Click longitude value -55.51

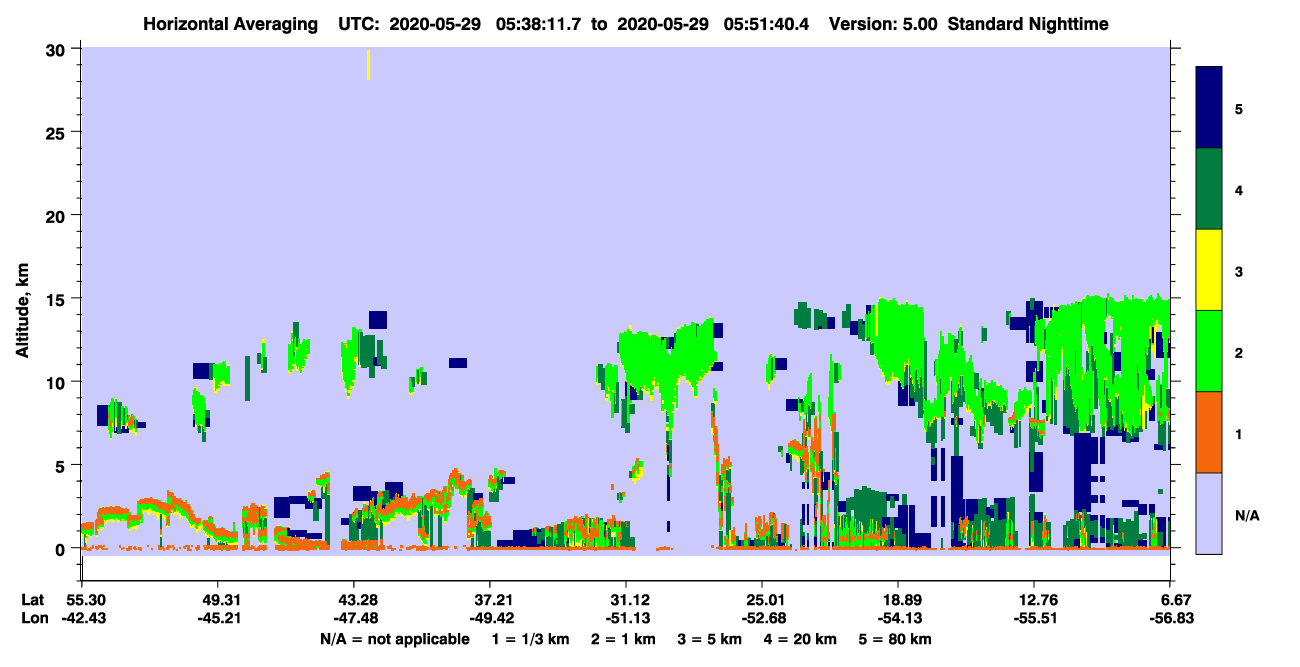tap(1034, 619)
